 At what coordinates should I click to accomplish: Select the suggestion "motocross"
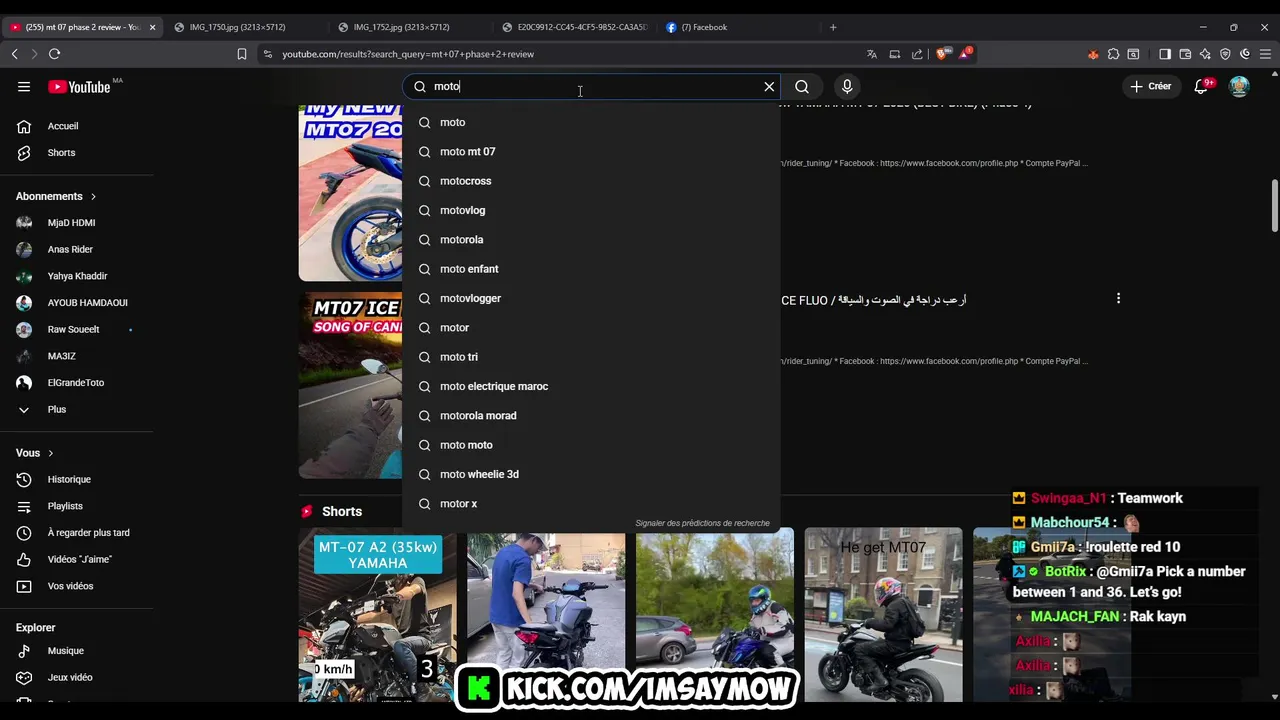click(590, 181)
